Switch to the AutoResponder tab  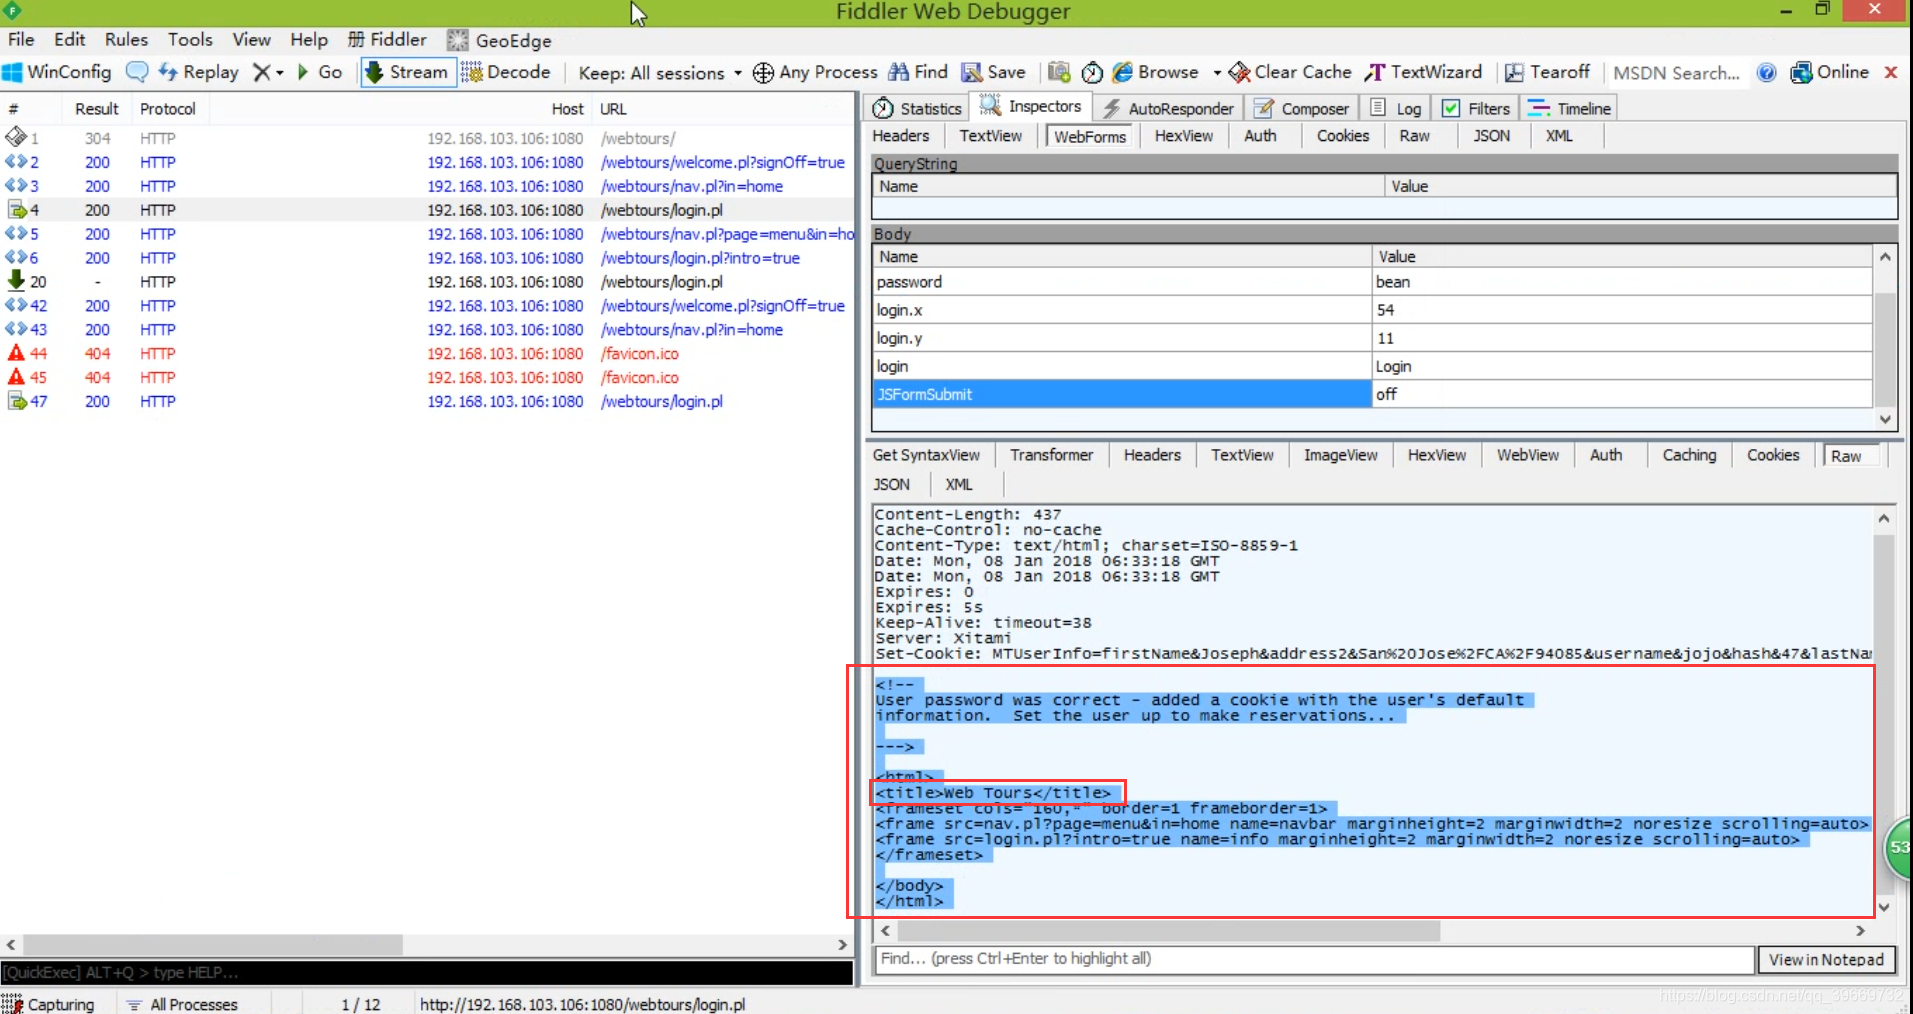[1167, 108]
